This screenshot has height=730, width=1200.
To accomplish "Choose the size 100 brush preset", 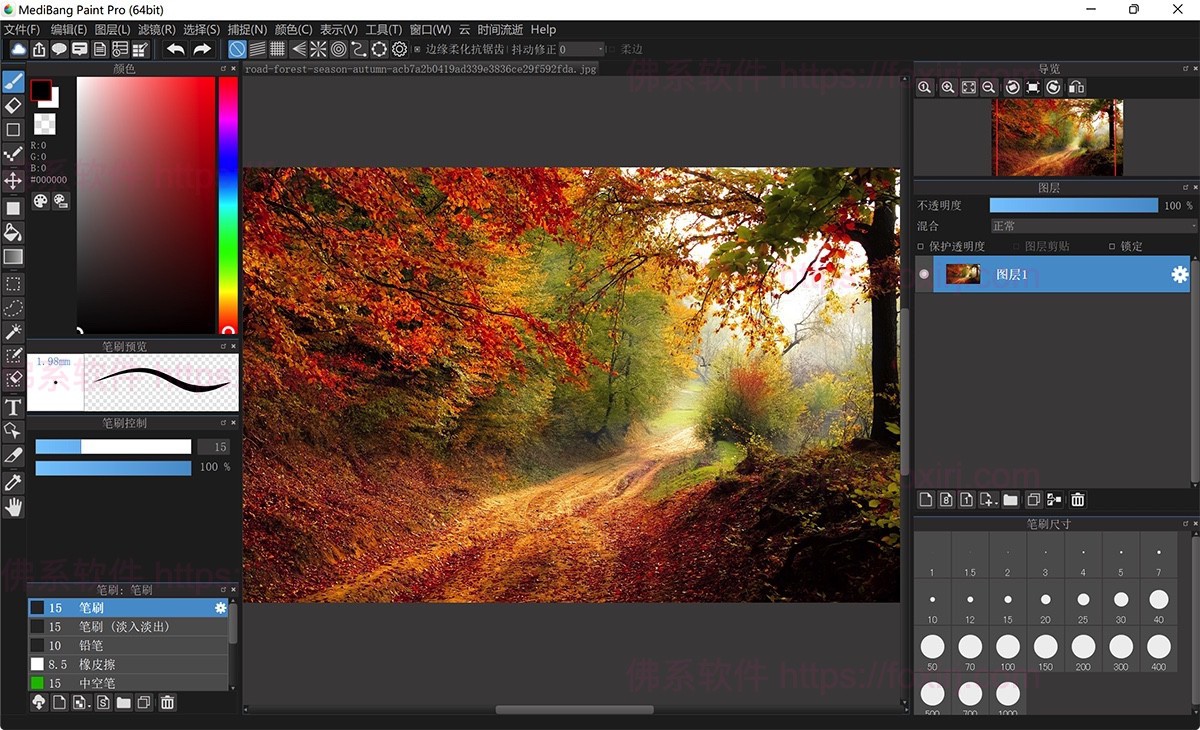I will [x=1007, y=648].
